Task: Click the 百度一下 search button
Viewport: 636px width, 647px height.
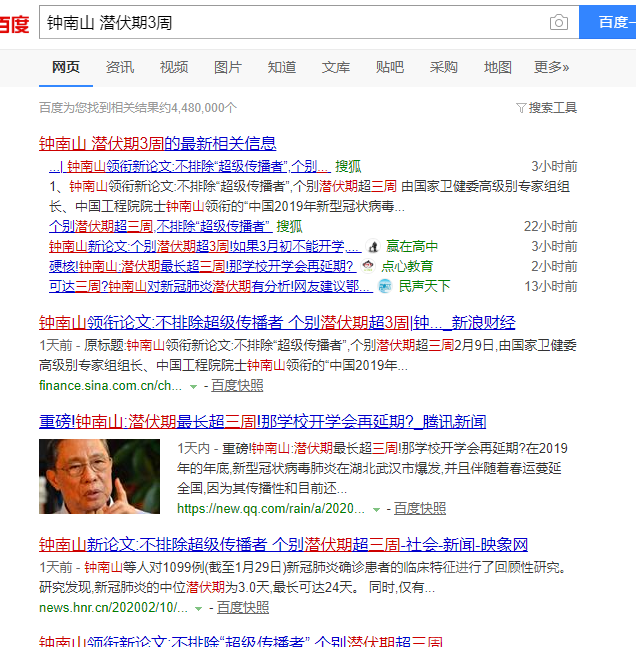Action: tap(608, 22)
